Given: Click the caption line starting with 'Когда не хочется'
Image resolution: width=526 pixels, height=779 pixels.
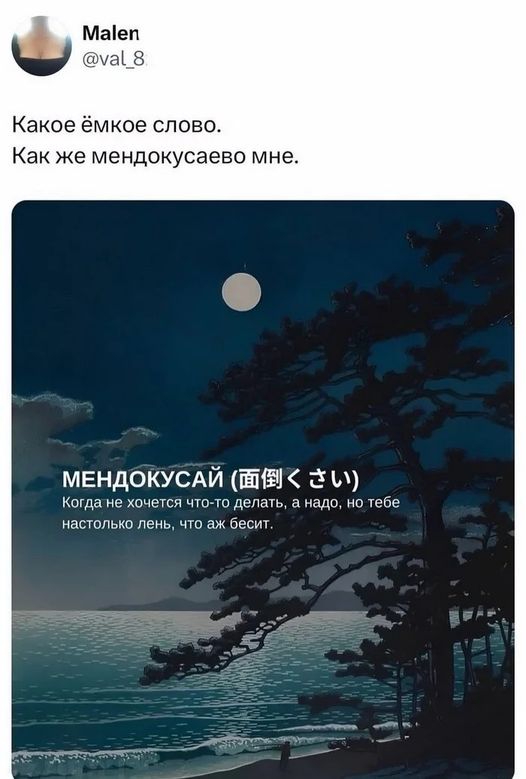Looking at the screenshot, I should click(230, 503).
